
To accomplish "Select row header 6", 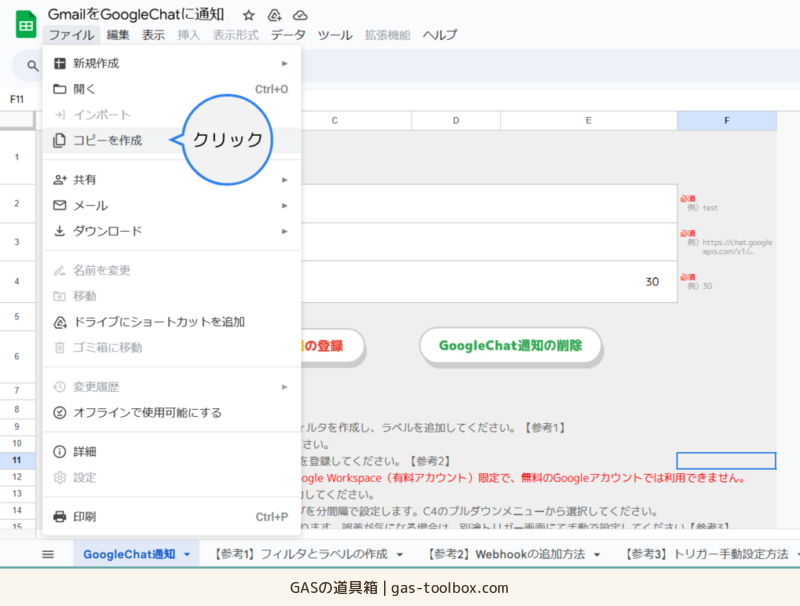I will (17, 356).
